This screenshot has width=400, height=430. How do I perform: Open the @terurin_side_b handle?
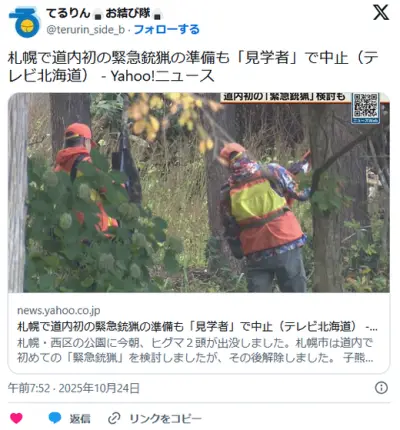[86, 30]
